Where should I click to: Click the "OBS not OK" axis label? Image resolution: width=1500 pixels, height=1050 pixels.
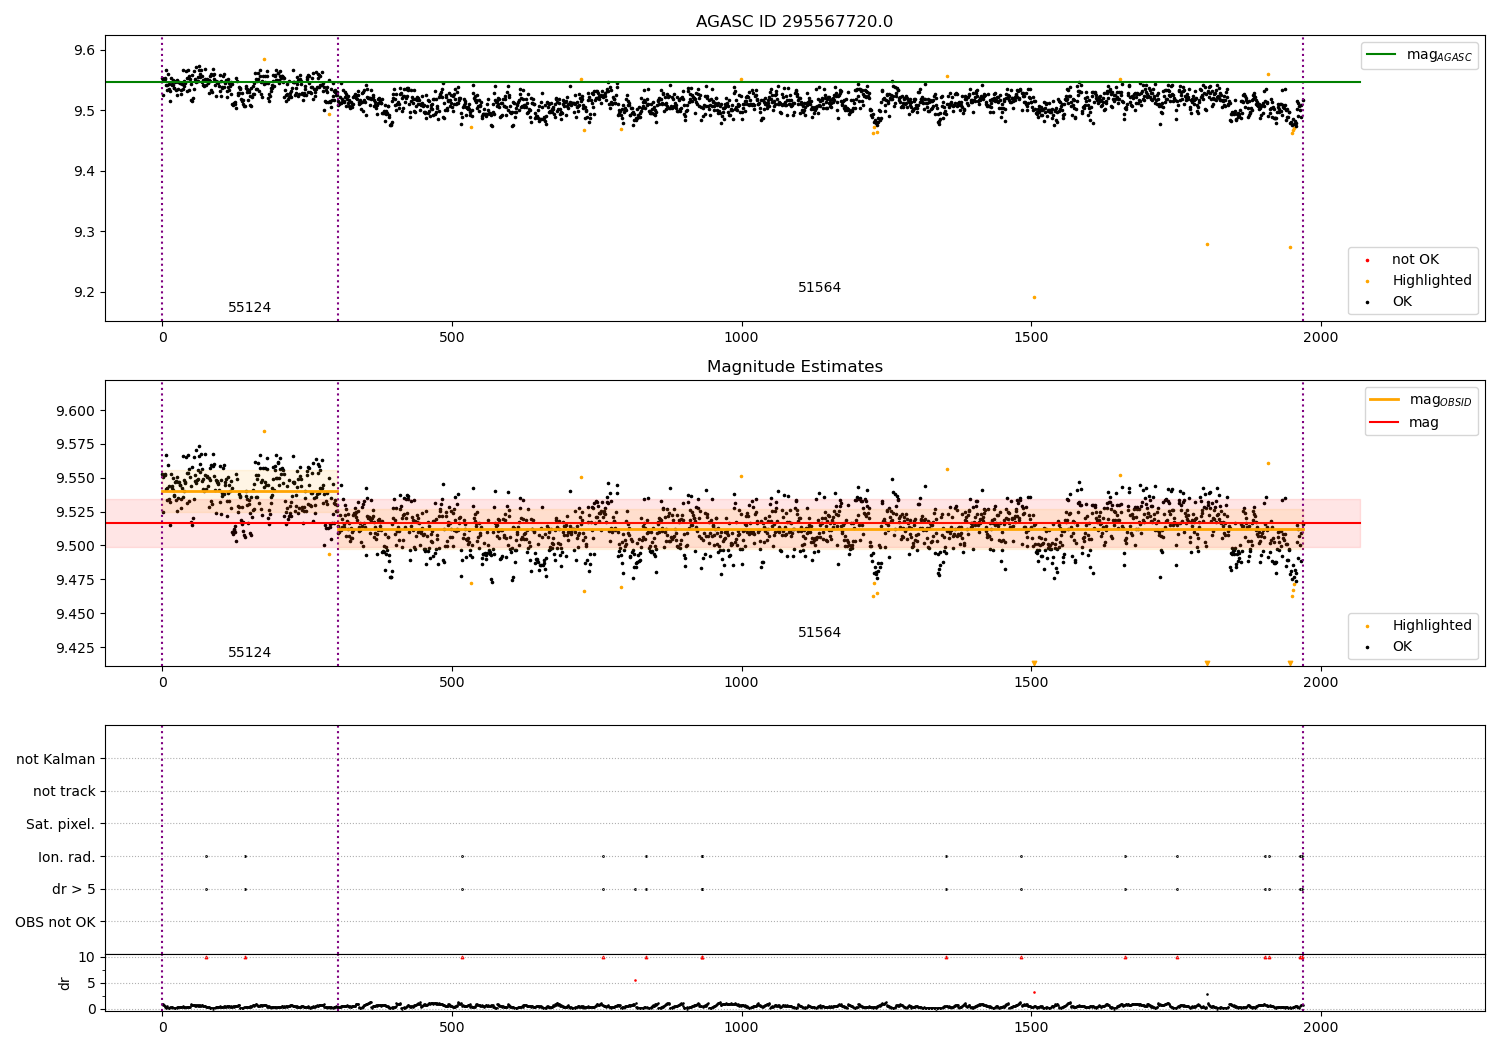(x=56, y=922)
